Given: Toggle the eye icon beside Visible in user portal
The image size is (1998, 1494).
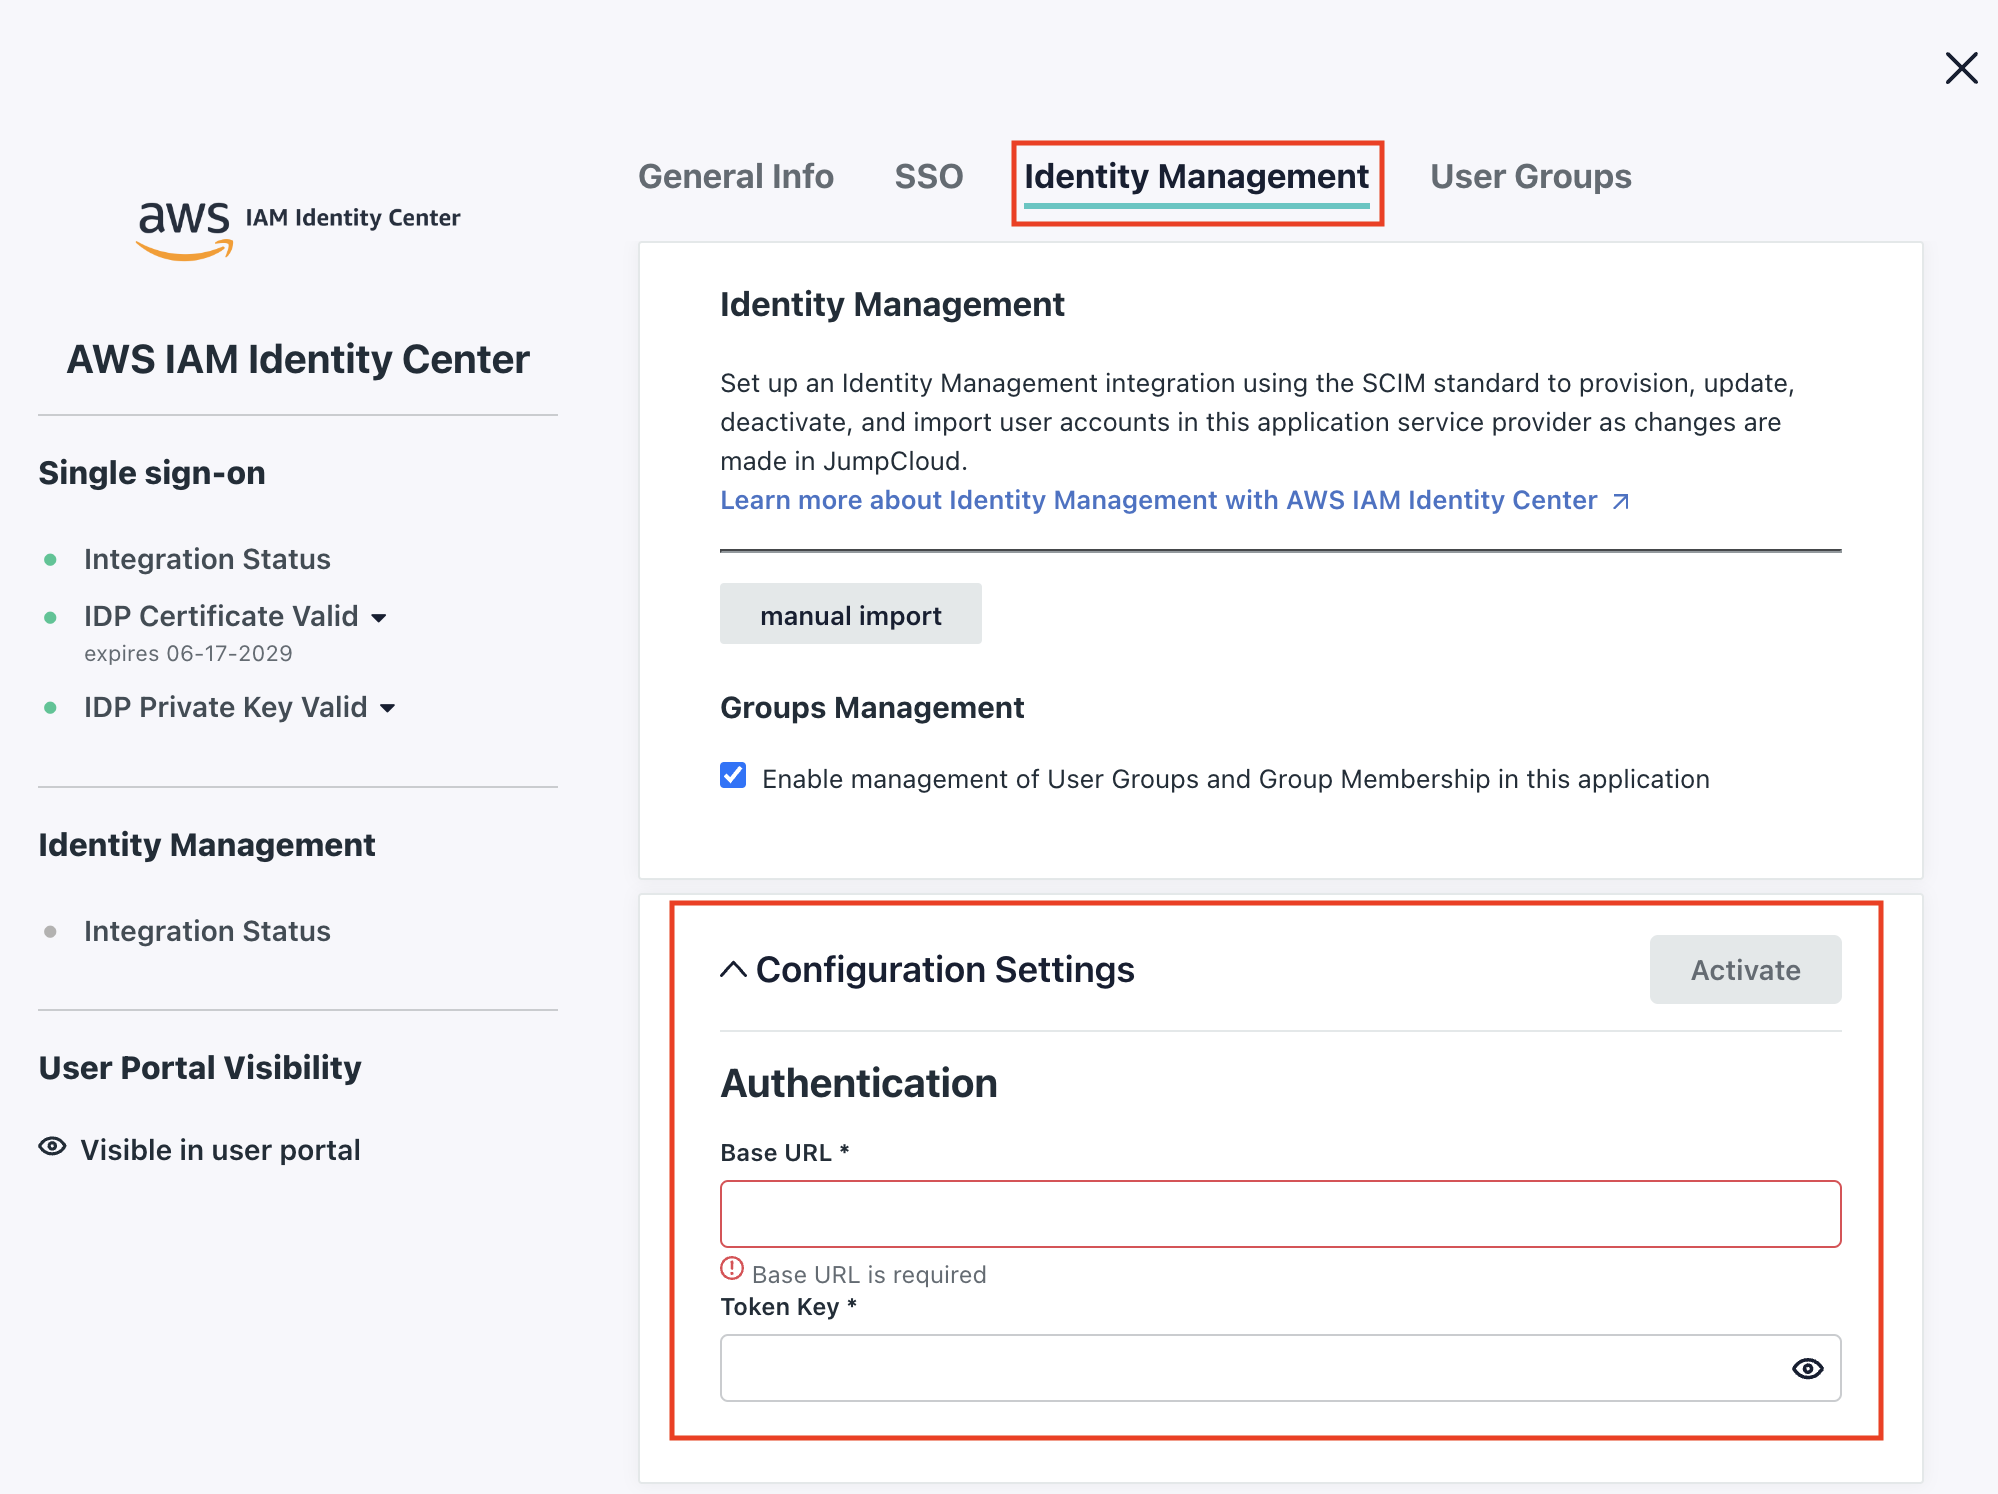Looking at the screenshot, I should coord(52,1147).
